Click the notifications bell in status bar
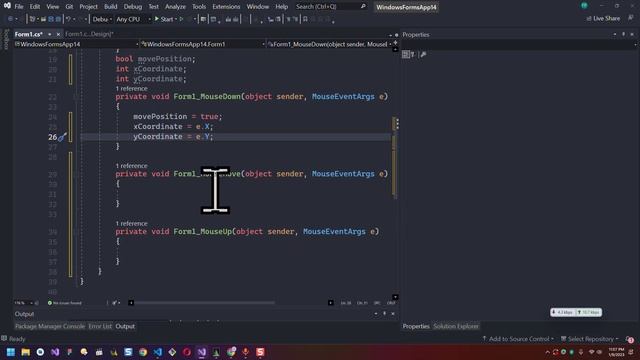Image resolution: width=640 pixels, height=360 pixels. coord(629,339)
